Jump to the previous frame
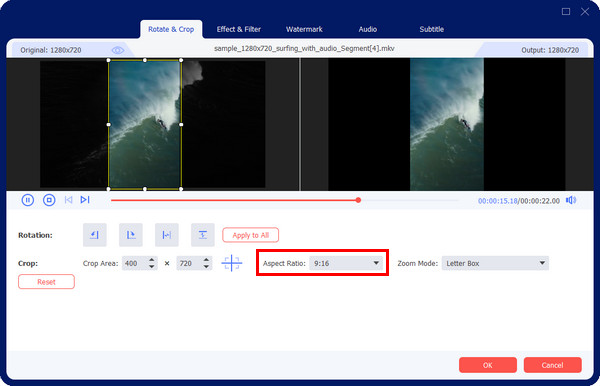This screenshot has width=600, height=386. [x=68, y=200]
